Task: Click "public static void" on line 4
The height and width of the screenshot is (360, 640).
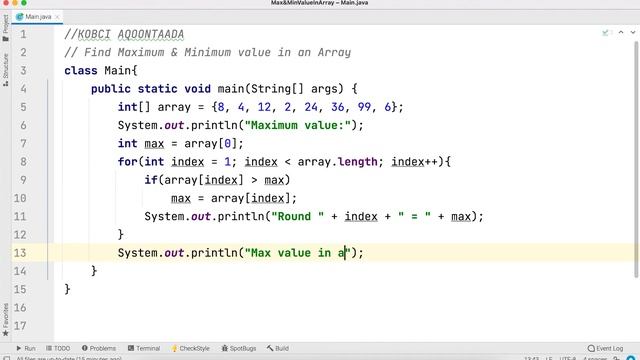Action: [151, 89]
